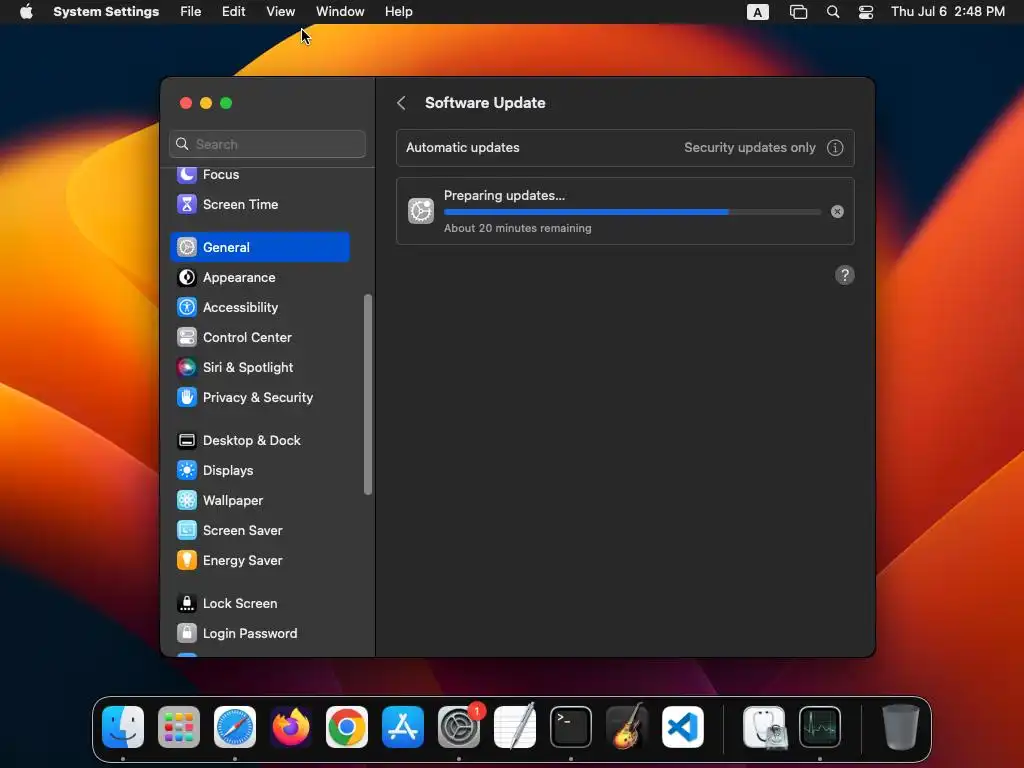Image resolution: width=1024 pixels, height=768 pixels.
Task: Open the Edit menu
Action: [x=233, y=12]
